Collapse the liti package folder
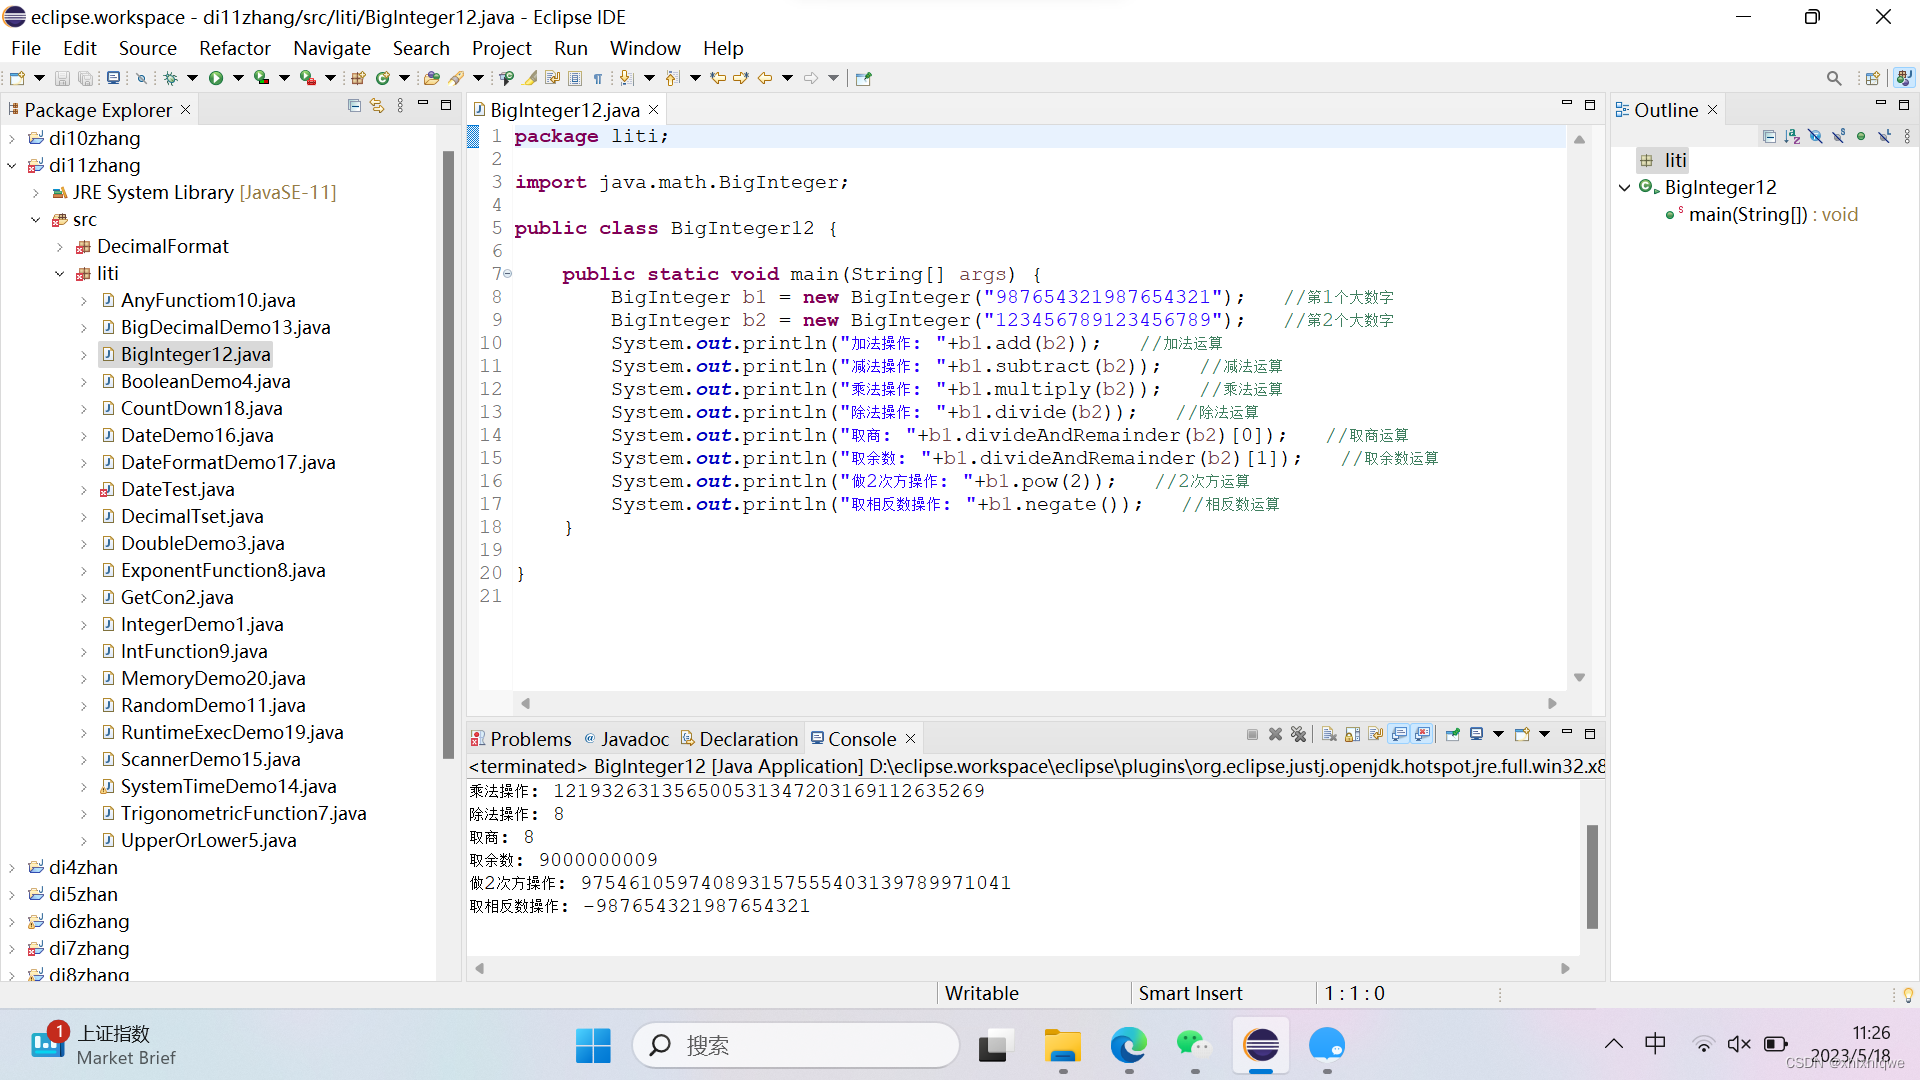The height and width of the screenshot is (1080, 1920). (x=60, y=274)
